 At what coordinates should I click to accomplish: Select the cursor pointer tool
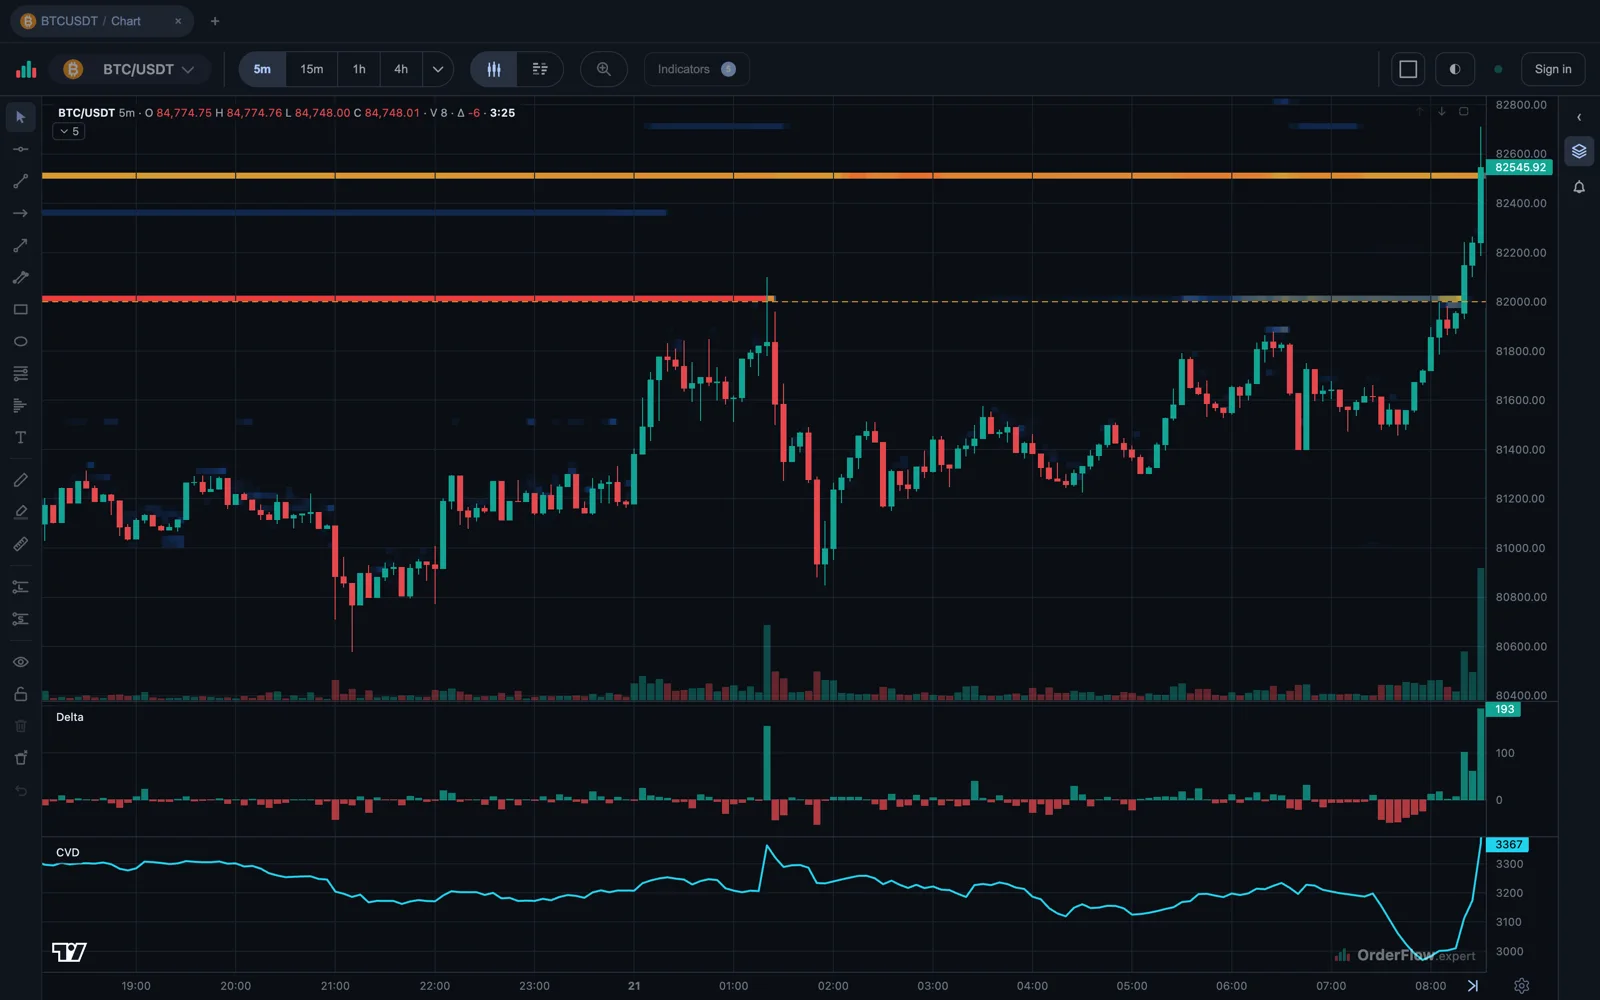[x=20, y=117]
